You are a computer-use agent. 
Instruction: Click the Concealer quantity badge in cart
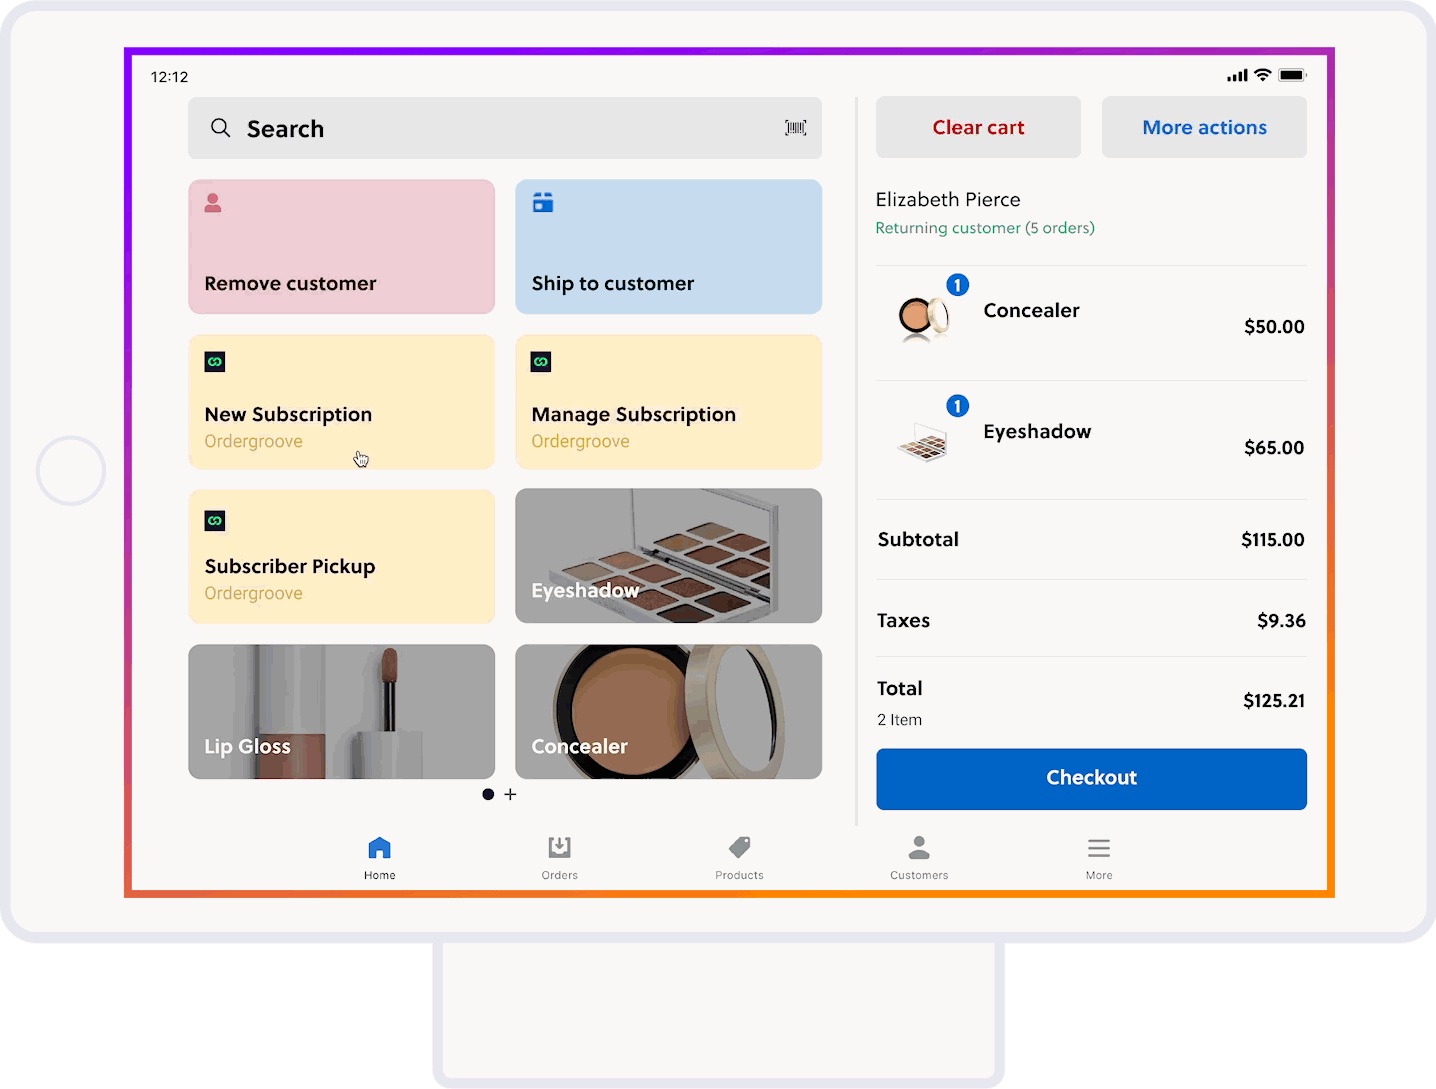(958, 285)
